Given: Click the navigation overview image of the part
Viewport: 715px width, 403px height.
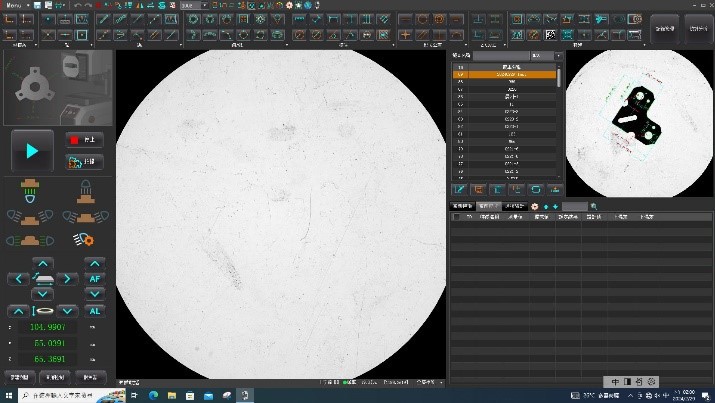Looking at the screenshot, I should pos(639,124).
